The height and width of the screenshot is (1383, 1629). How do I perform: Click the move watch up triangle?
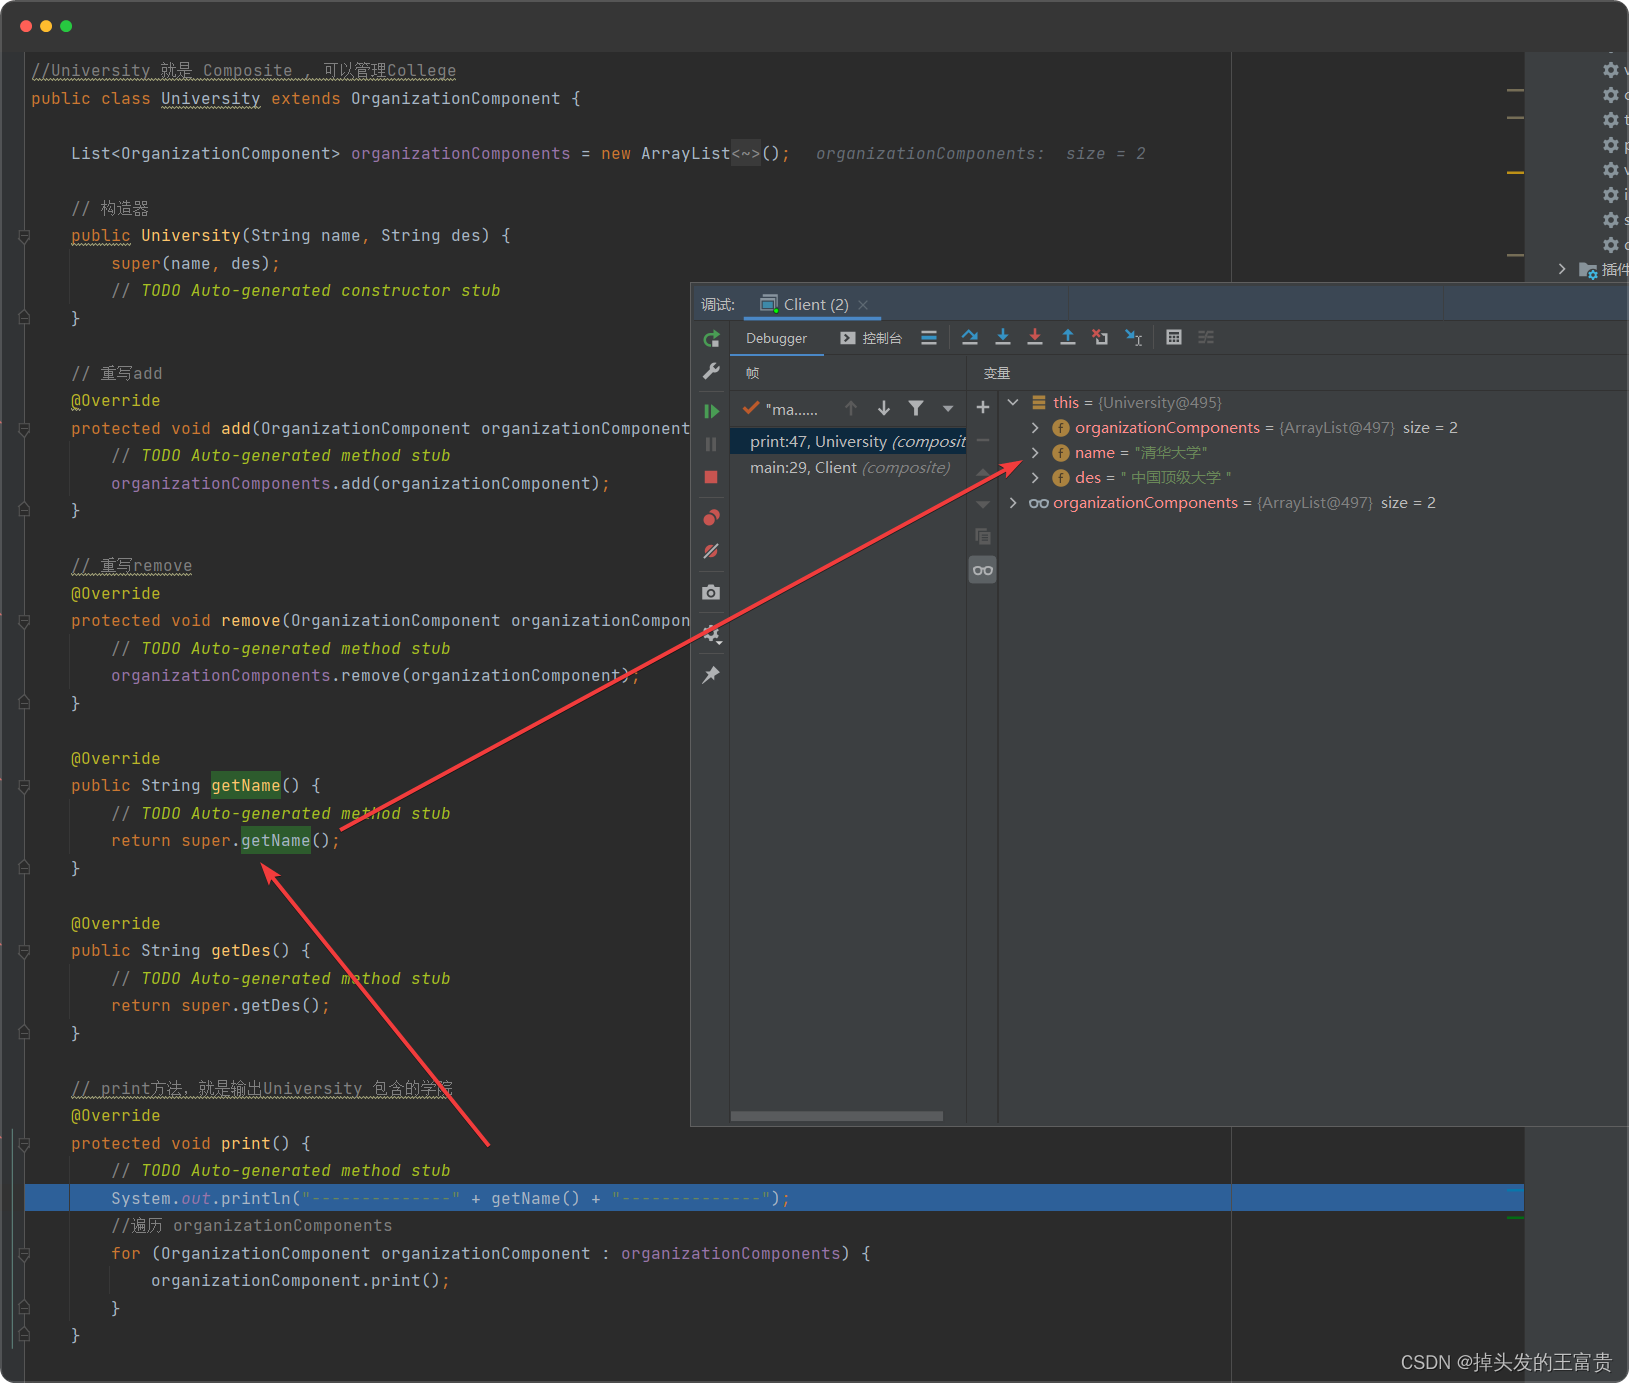click(x=983, y=472)
